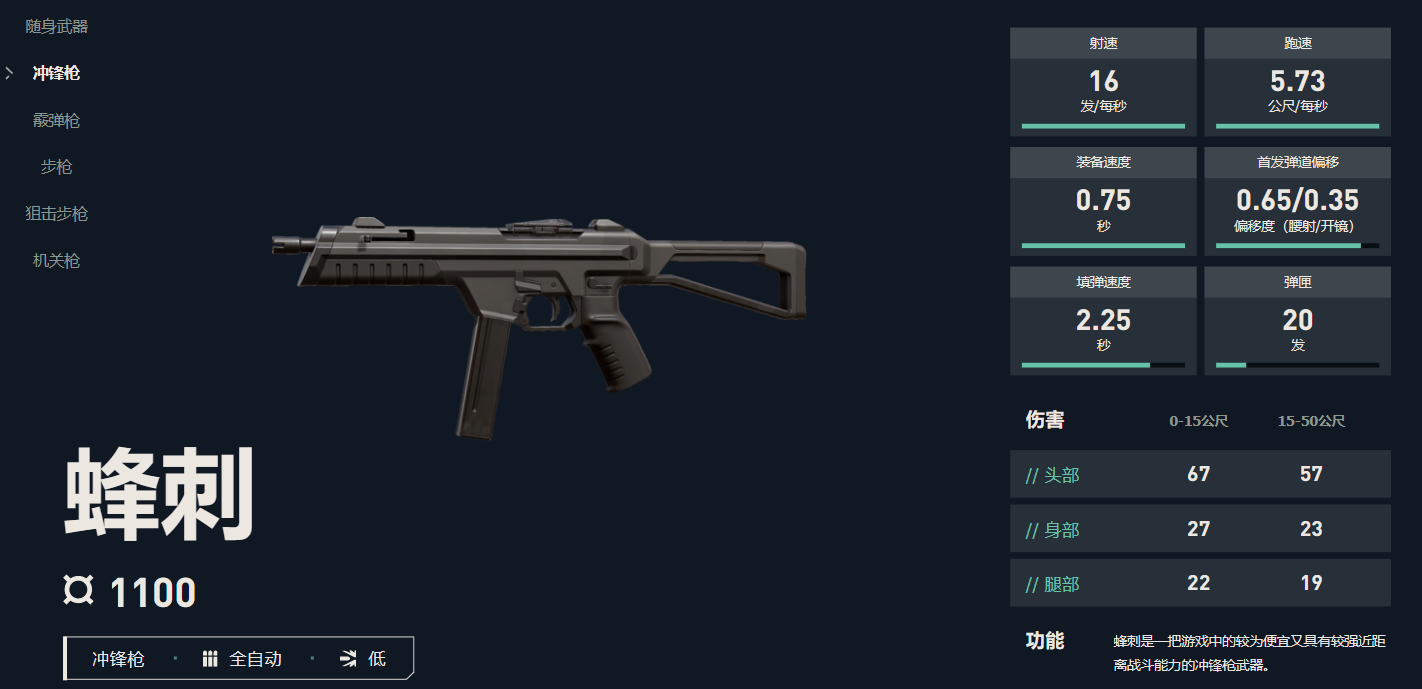The width and height of the screenshot is (1422, 689).
Task: Click the 跑速 run speed stat card
Action: point(1297,82)
